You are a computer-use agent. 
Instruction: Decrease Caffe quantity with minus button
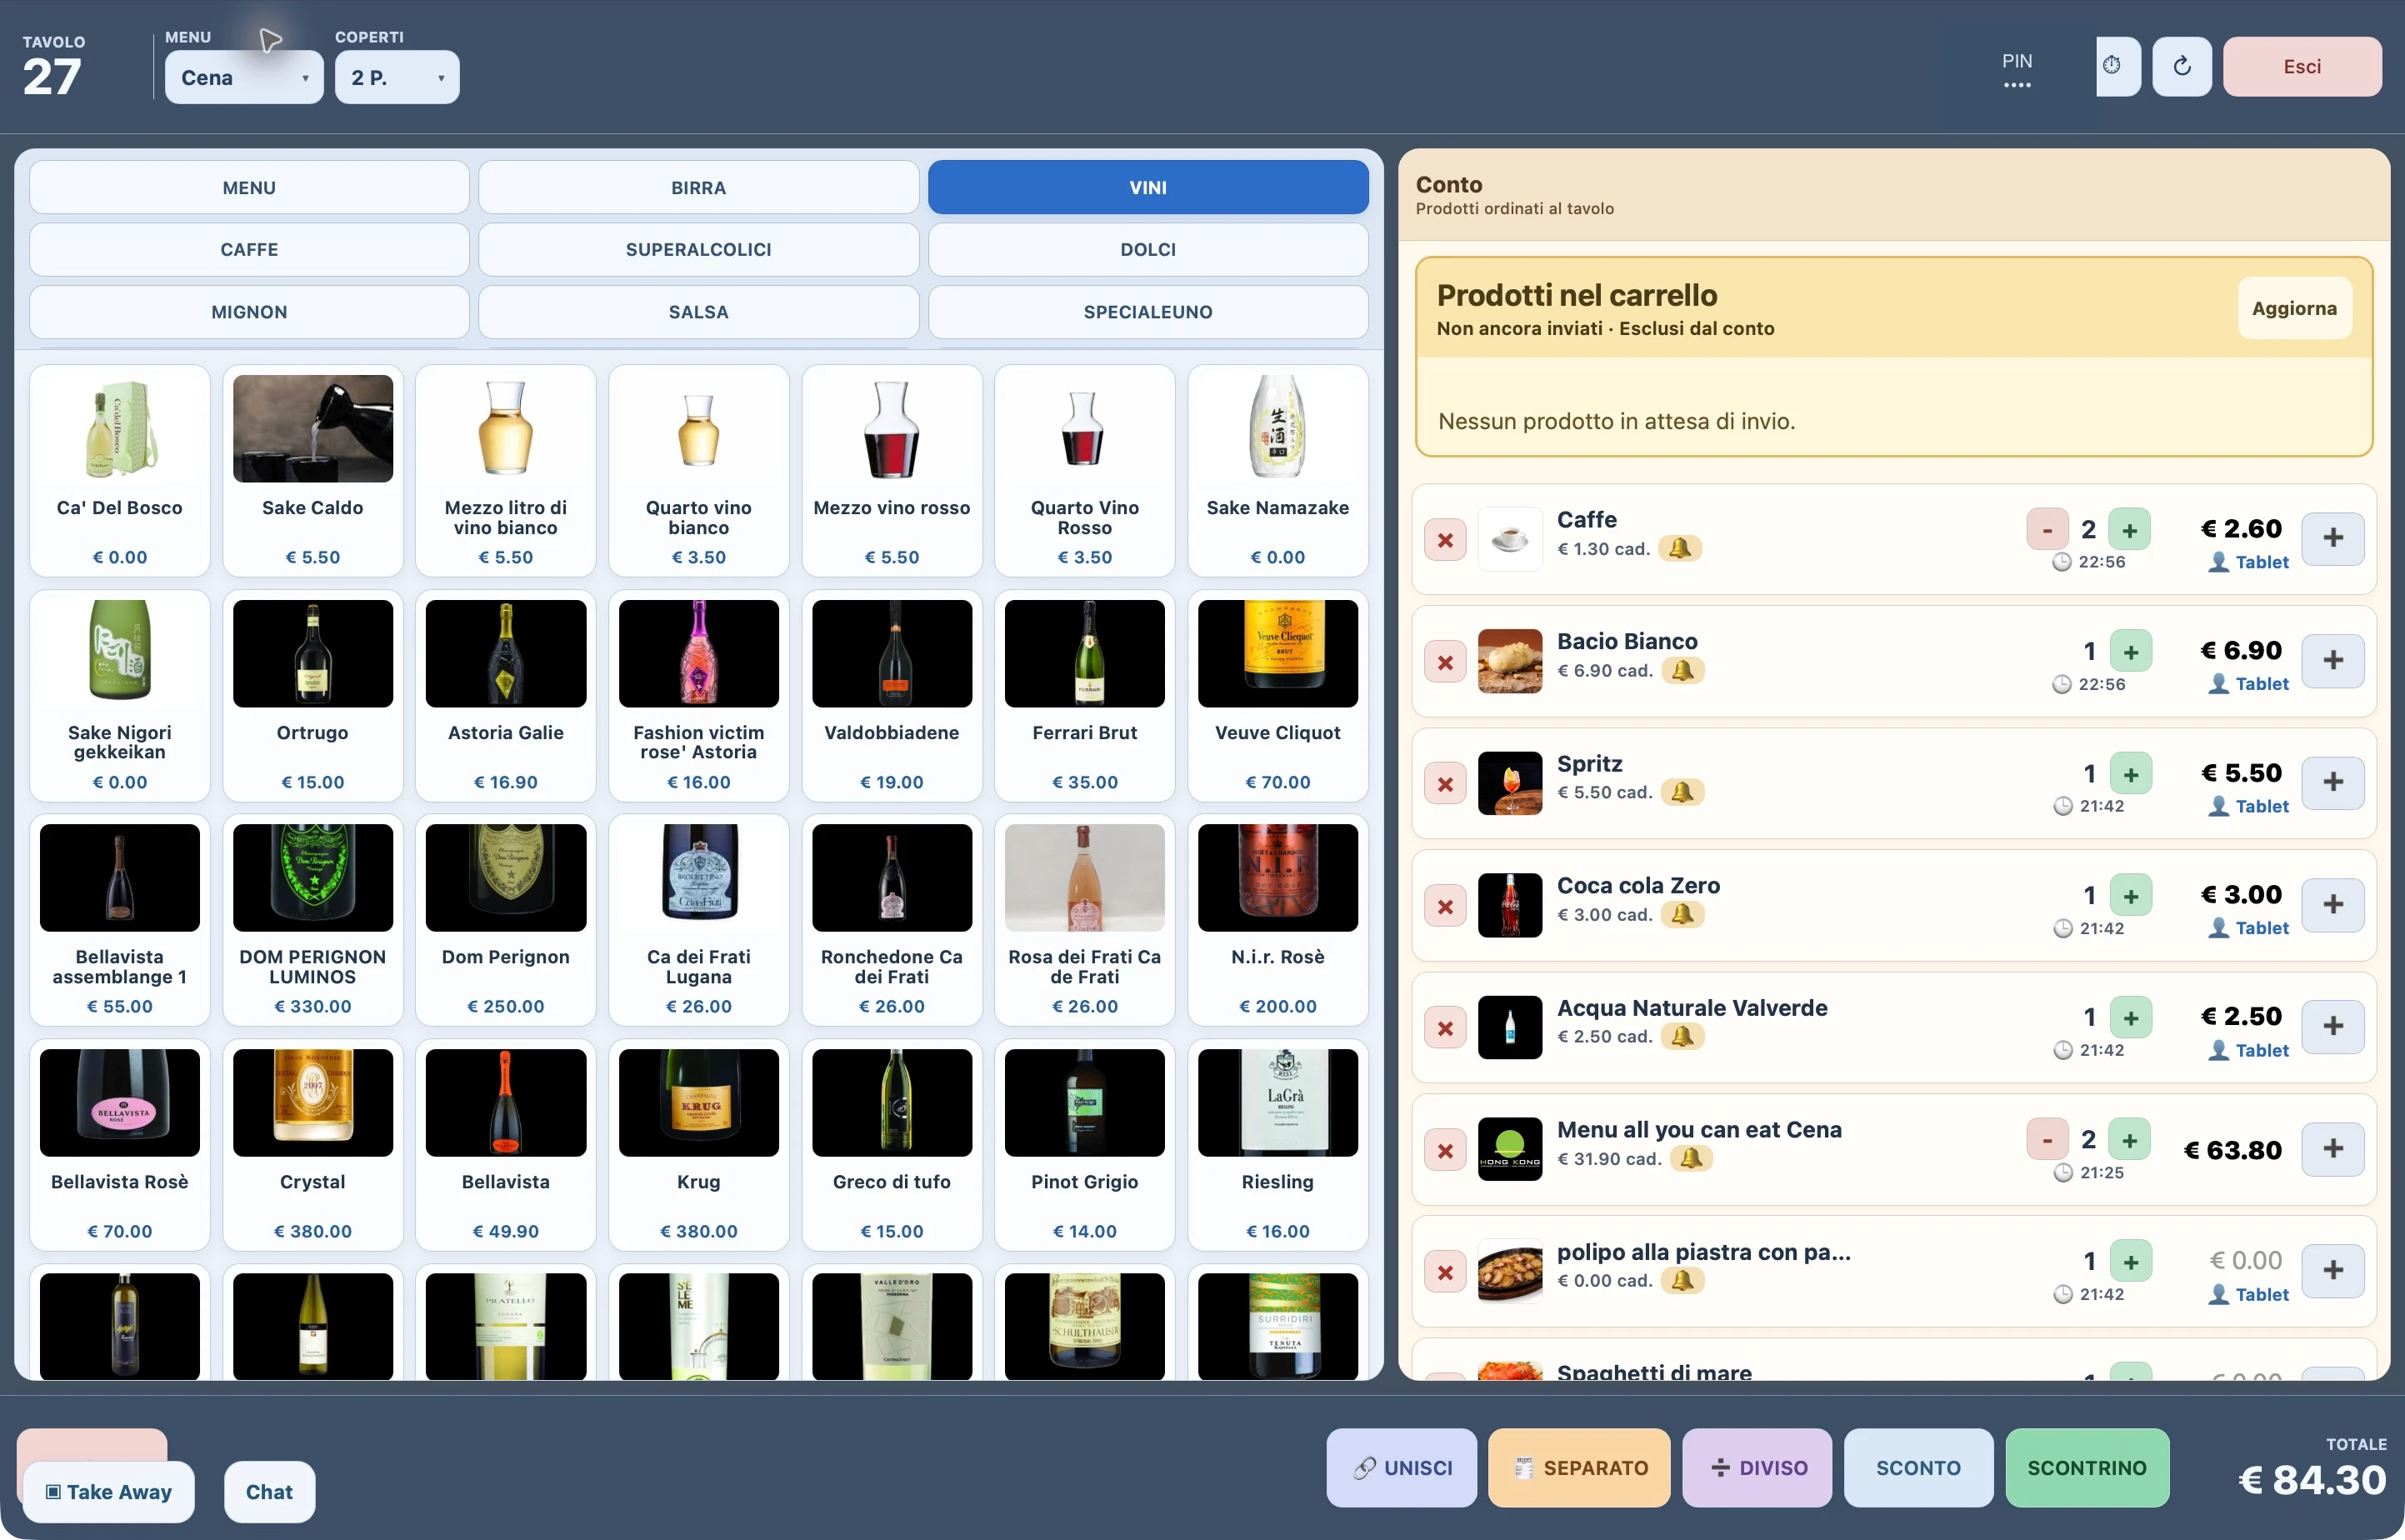pos(2047,529)
